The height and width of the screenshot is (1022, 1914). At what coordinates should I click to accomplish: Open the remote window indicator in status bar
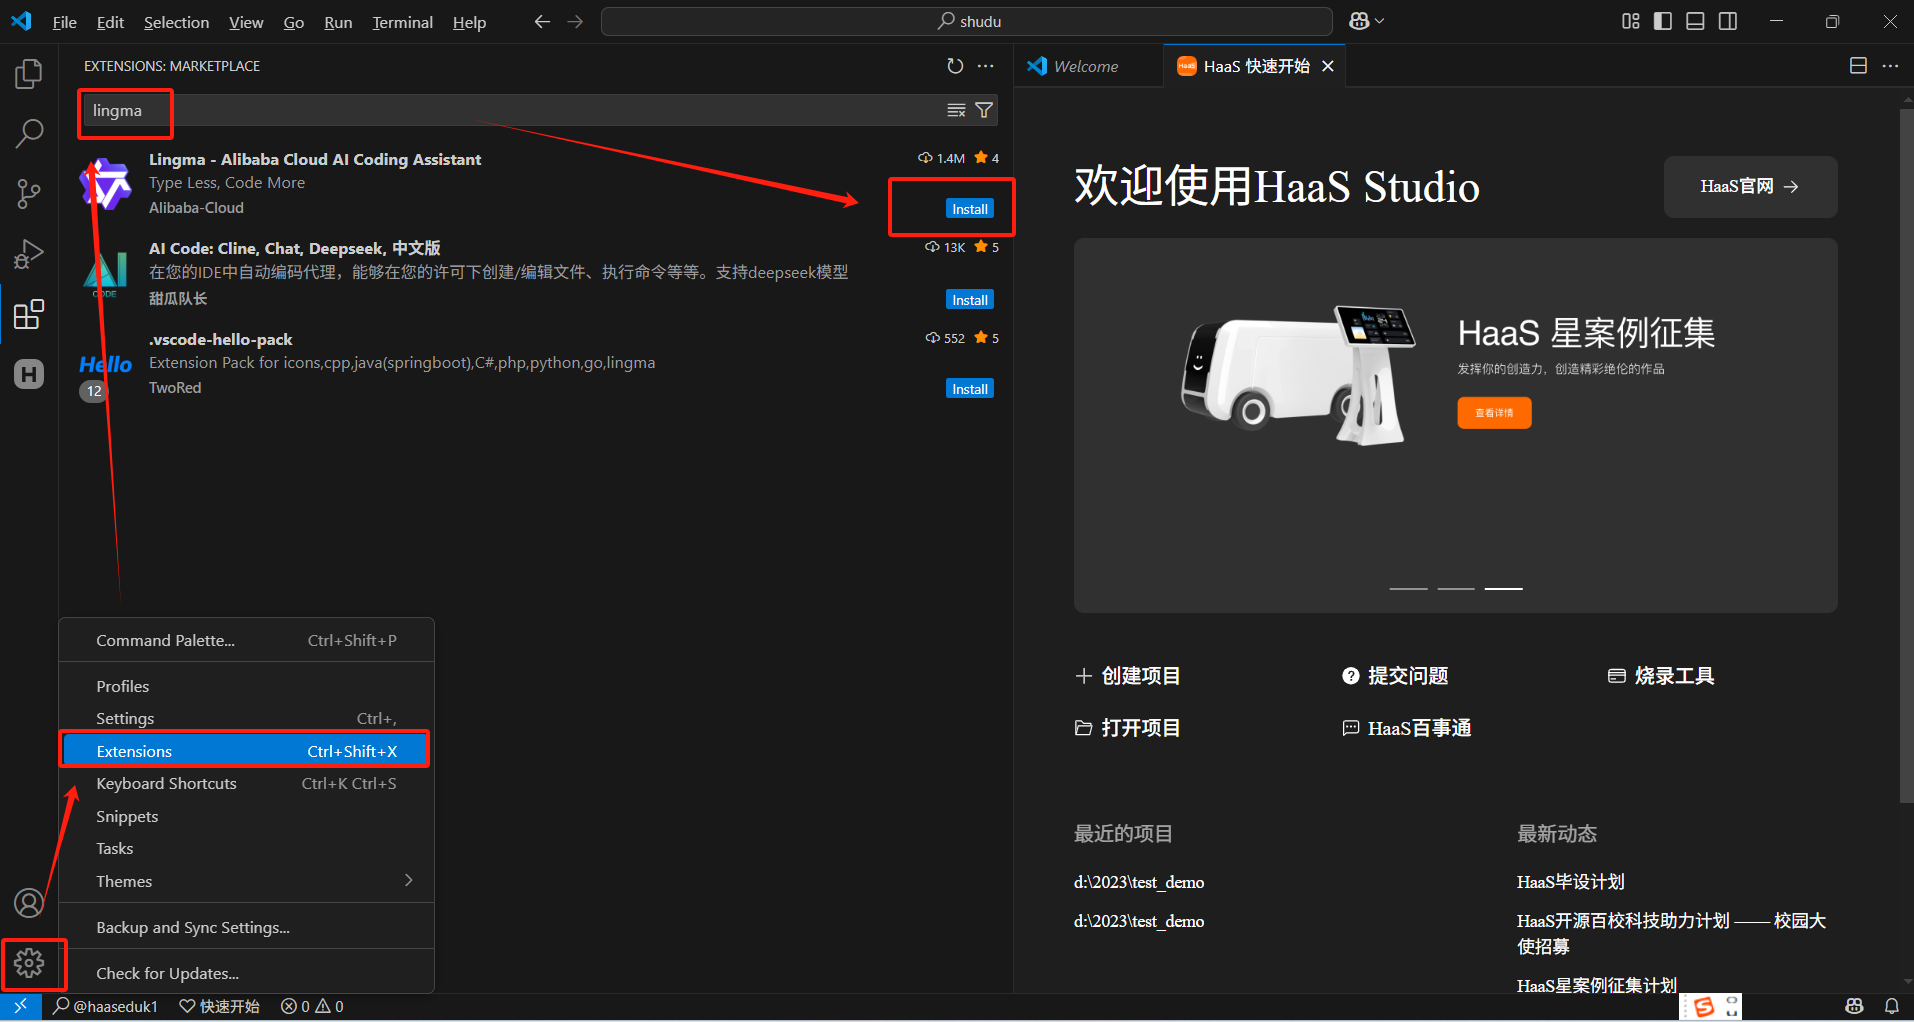click(x=19, y=1006)
